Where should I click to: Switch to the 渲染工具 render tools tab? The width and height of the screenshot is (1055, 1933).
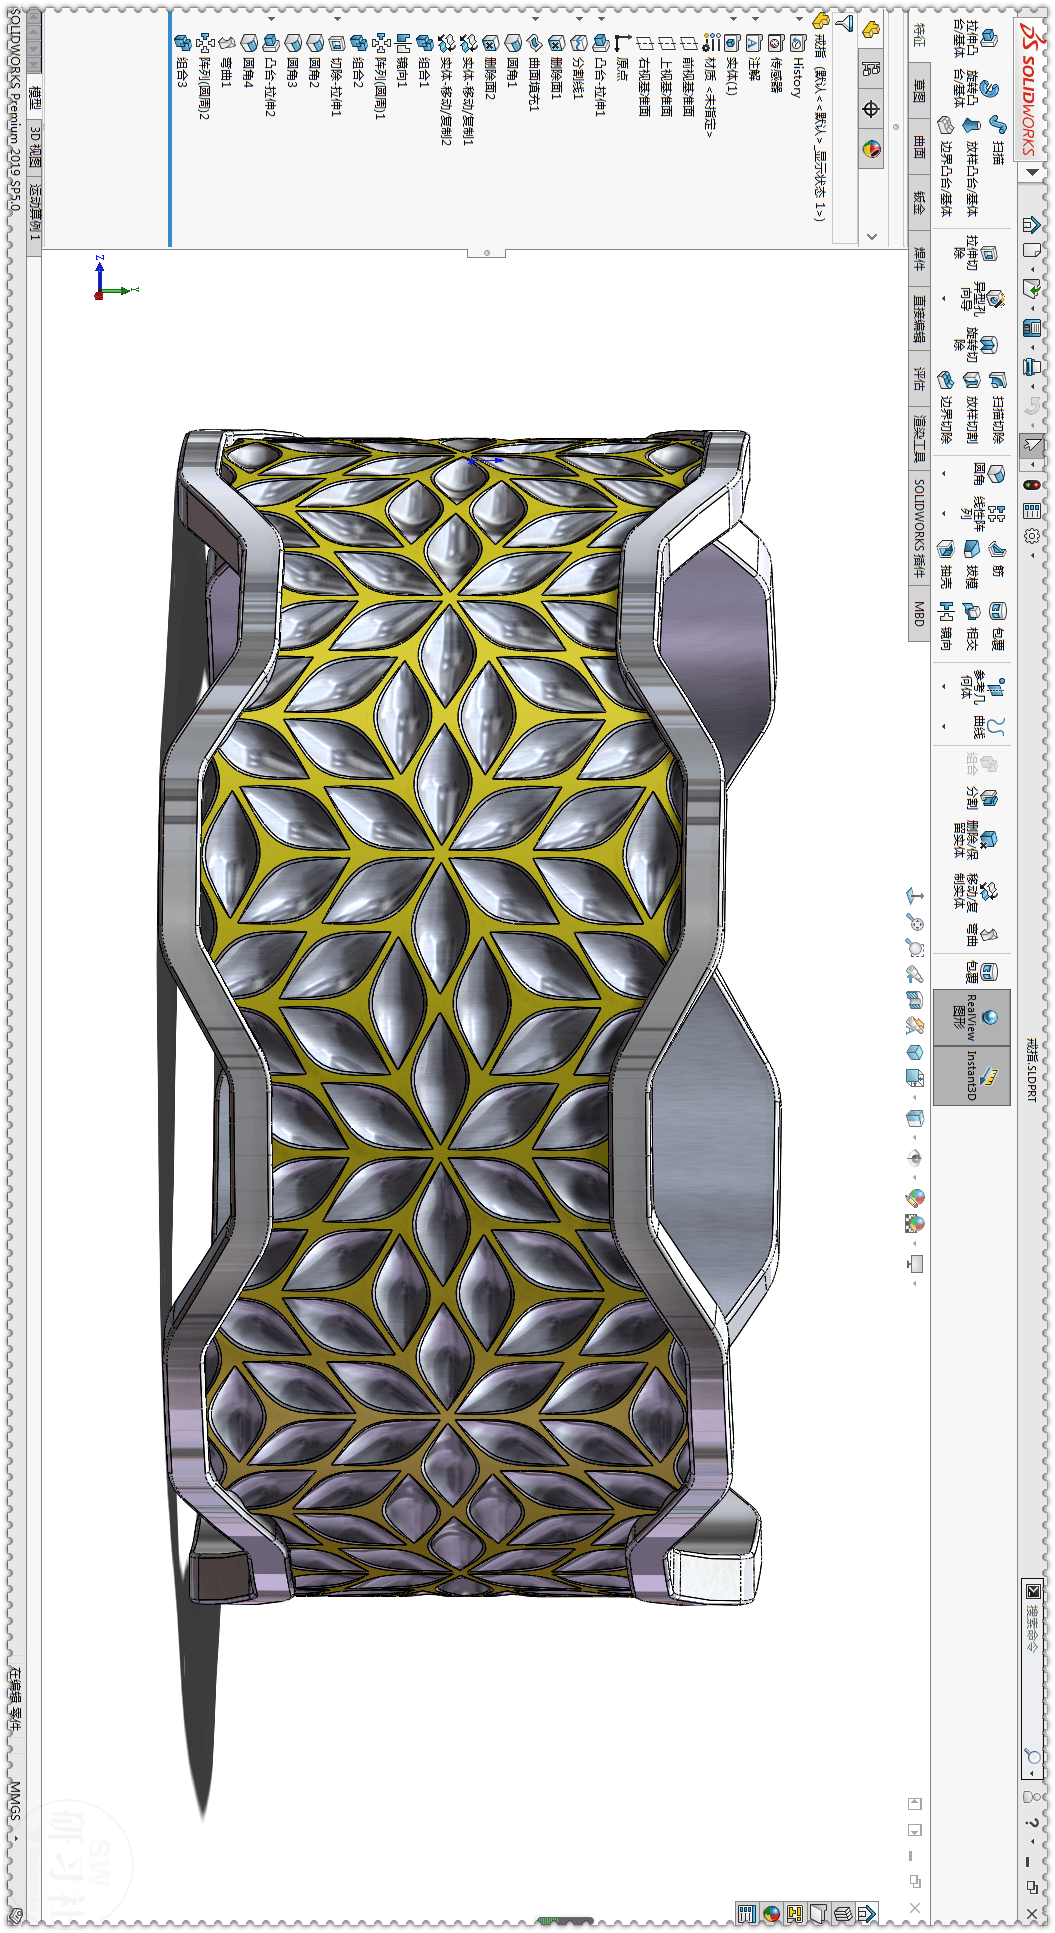point(919,437)
